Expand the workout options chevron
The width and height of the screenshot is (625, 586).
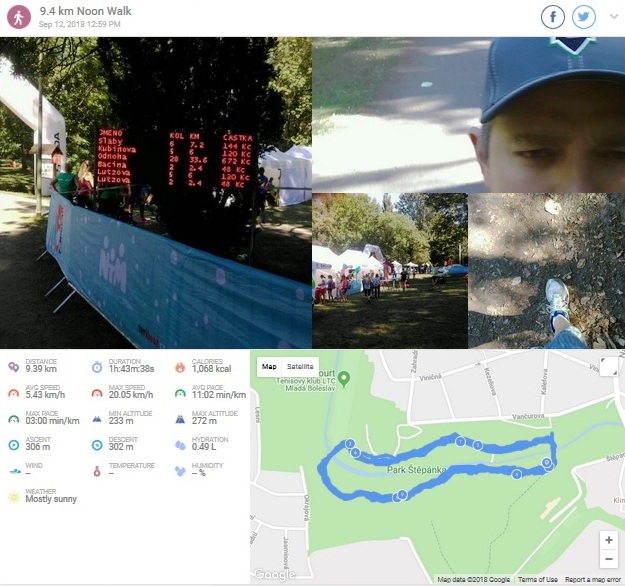[x=614, y=16]
